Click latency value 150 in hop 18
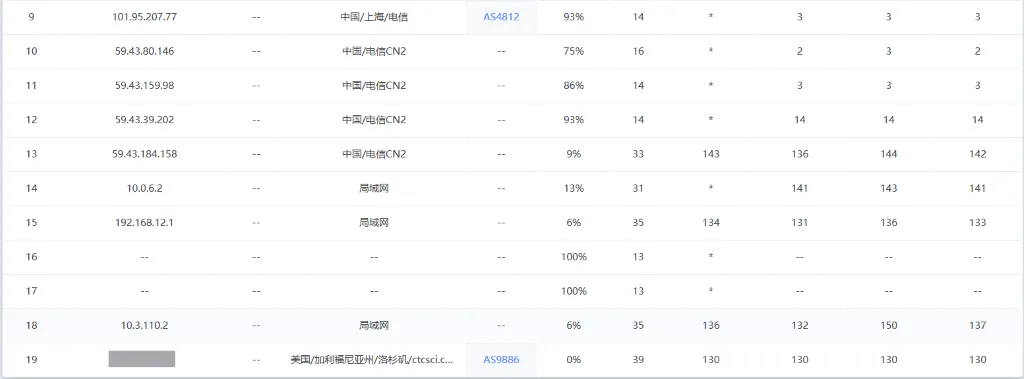 point(888,325)
